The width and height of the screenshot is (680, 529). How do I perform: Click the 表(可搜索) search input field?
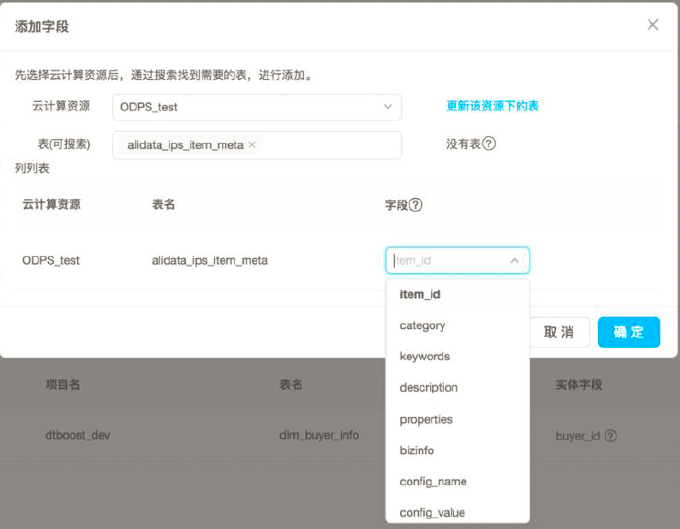click(257, 145)
